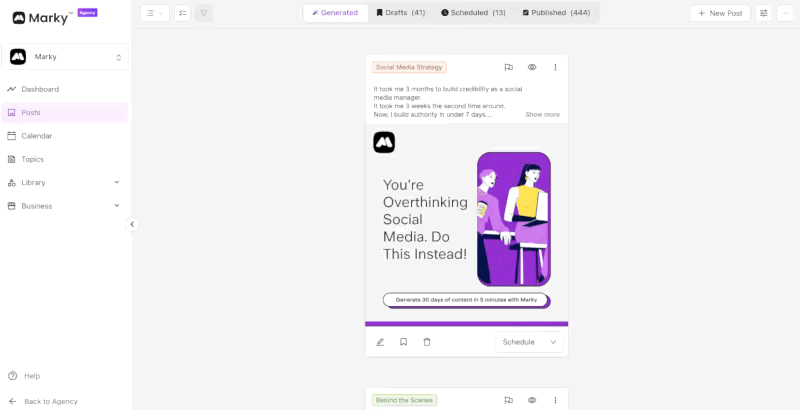This screenshot has height=410, width=800.
Task: Click Show more on the post caption
Action: pyautogui.click(x=542, y=115)
